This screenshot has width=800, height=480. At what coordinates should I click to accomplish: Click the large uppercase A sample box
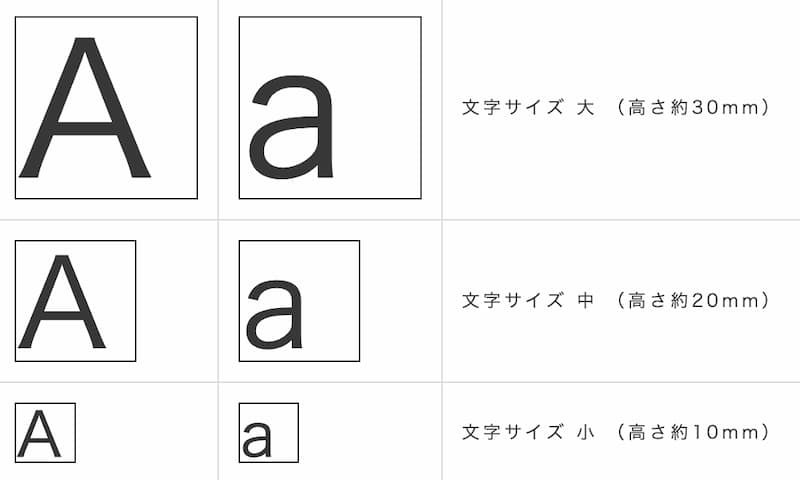pos(106,108)
